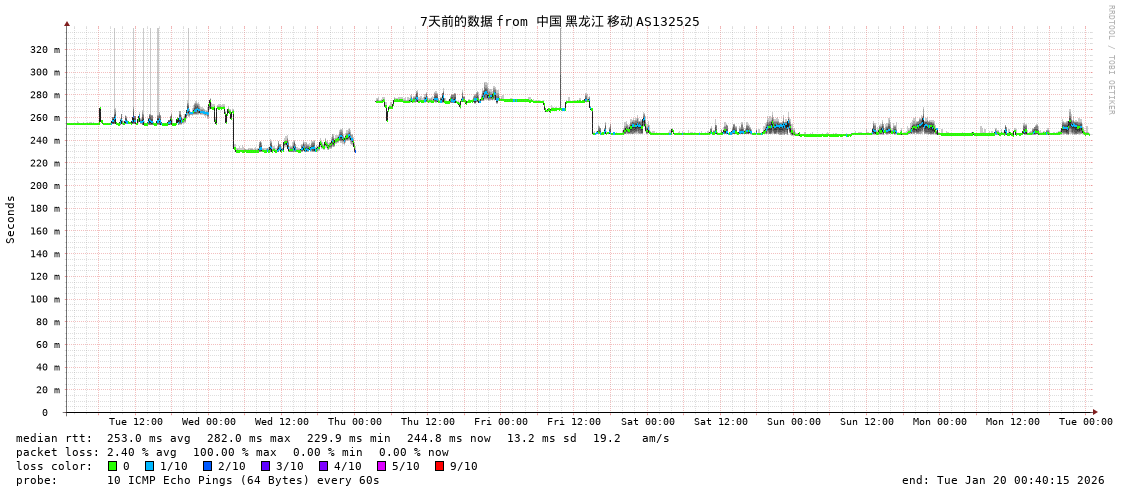Viewport: 1121px width, 494px height.
Task: Click the 100 m y-axis label
Action: tap(44, 299)
